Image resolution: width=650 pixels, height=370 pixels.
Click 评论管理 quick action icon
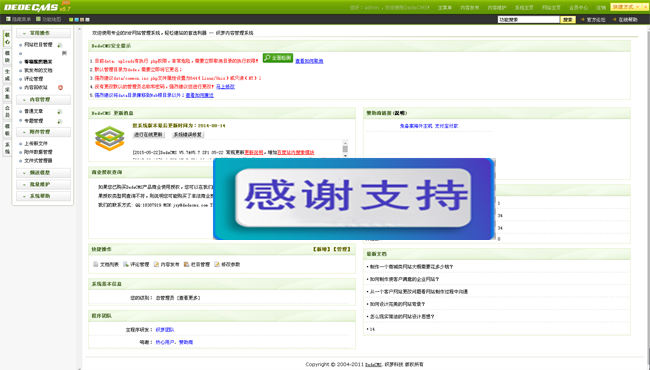point(126,264)
